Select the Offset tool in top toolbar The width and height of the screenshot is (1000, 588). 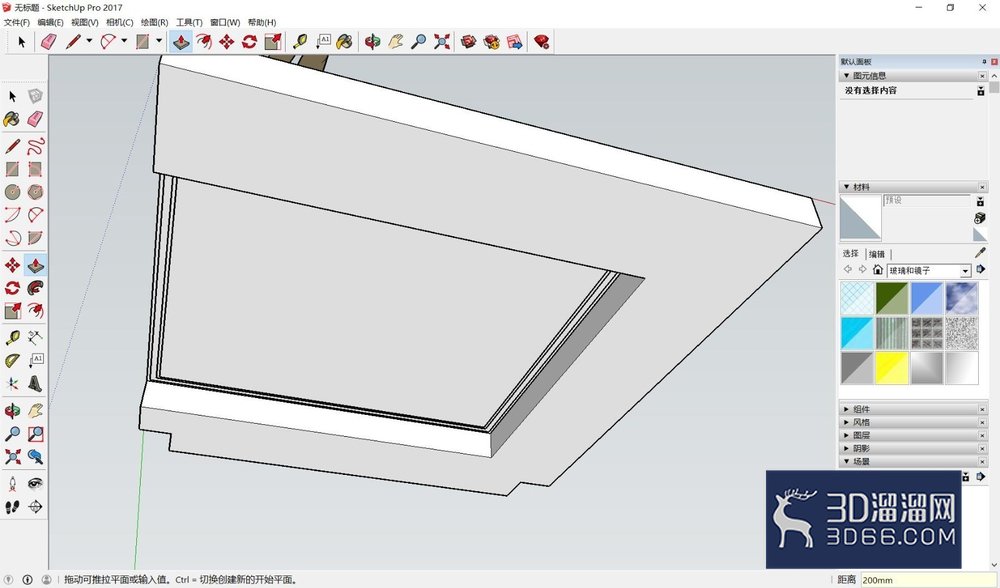coord(204,42)
